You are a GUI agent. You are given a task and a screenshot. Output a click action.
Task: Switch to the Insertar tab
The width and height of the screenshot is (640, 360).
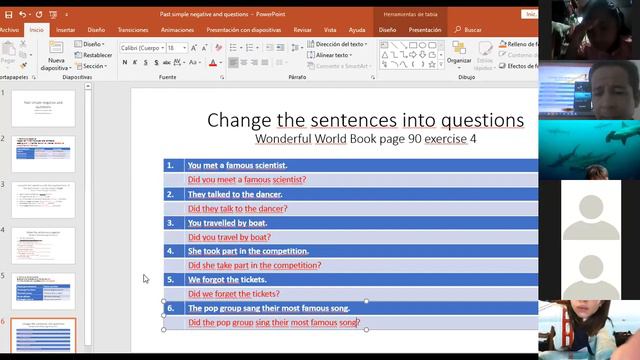65,30
